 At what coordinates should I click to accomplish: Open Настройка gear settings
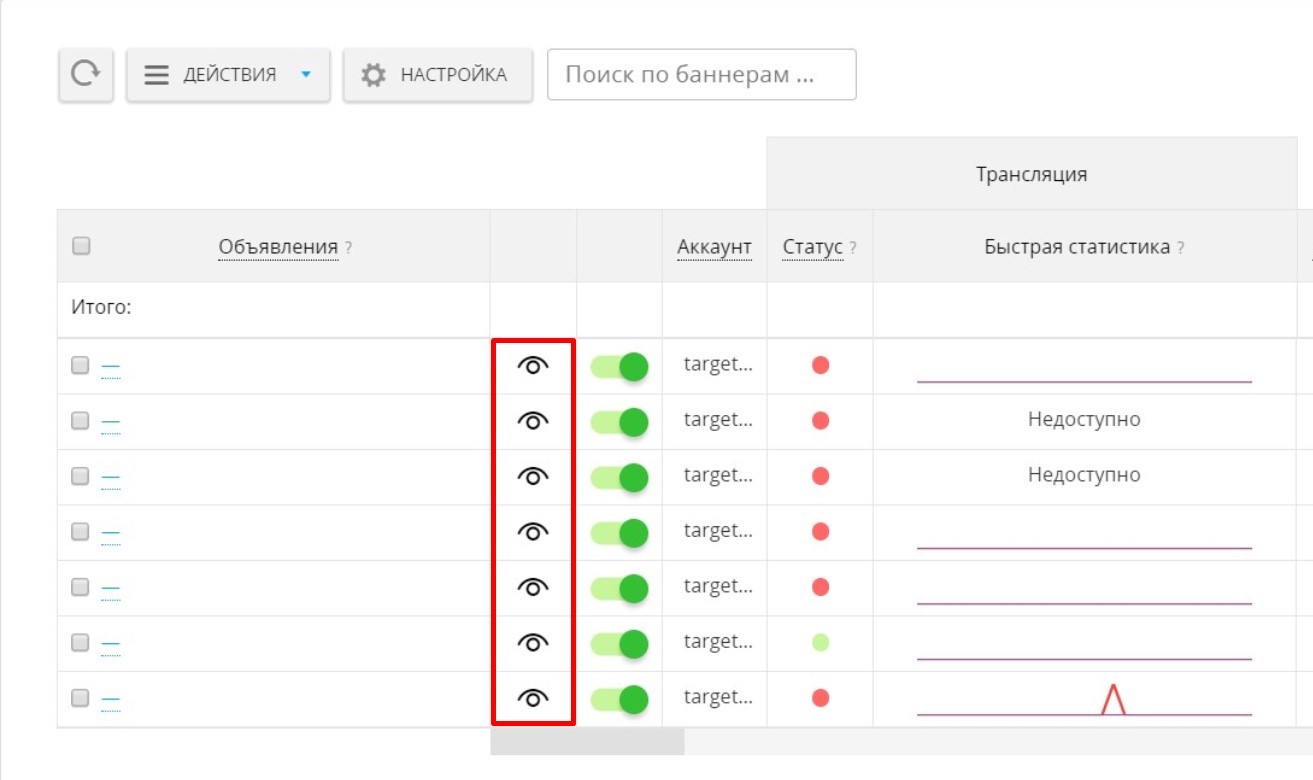(x=436, y=75)
